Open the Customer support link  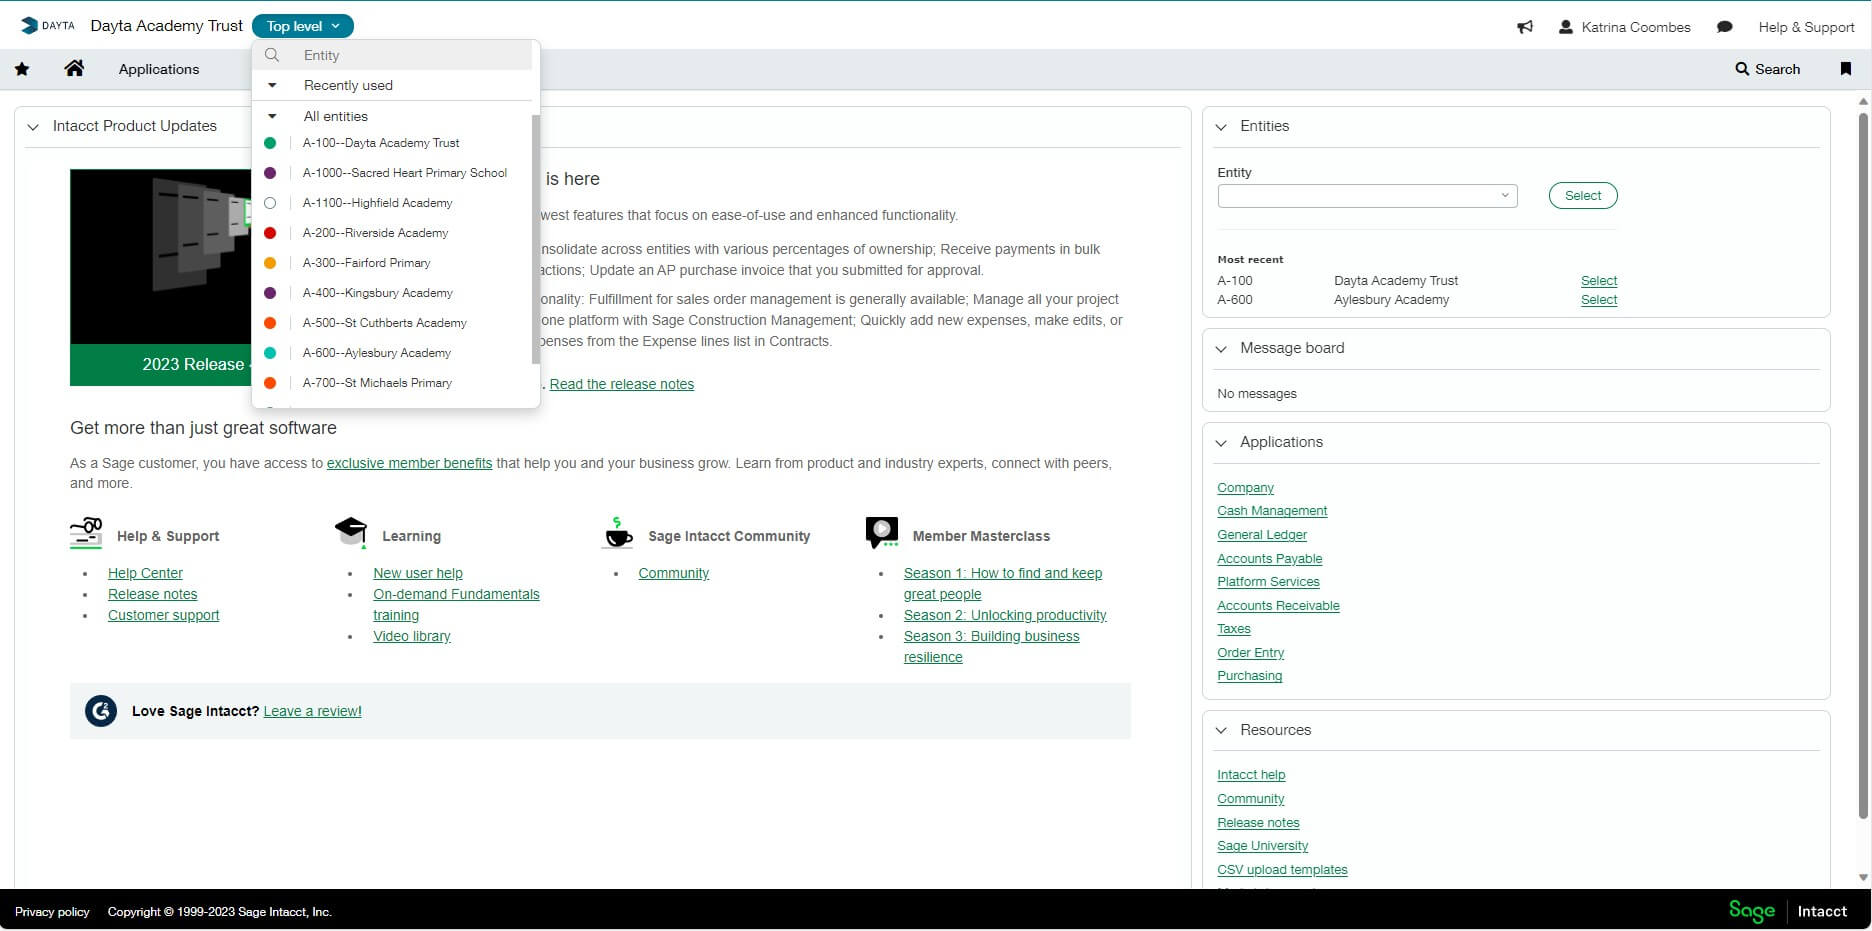[x=164, y=615]
